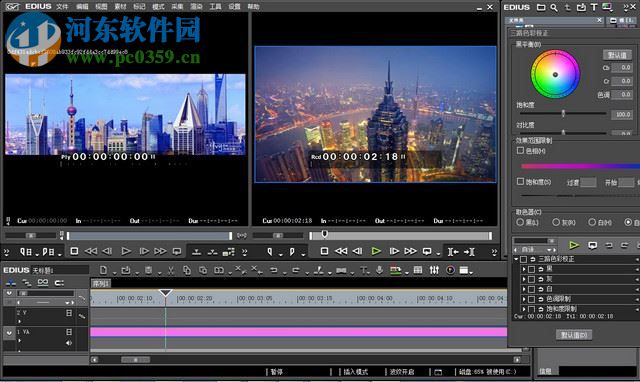Fast forward in the player monitor

point(160,251)
